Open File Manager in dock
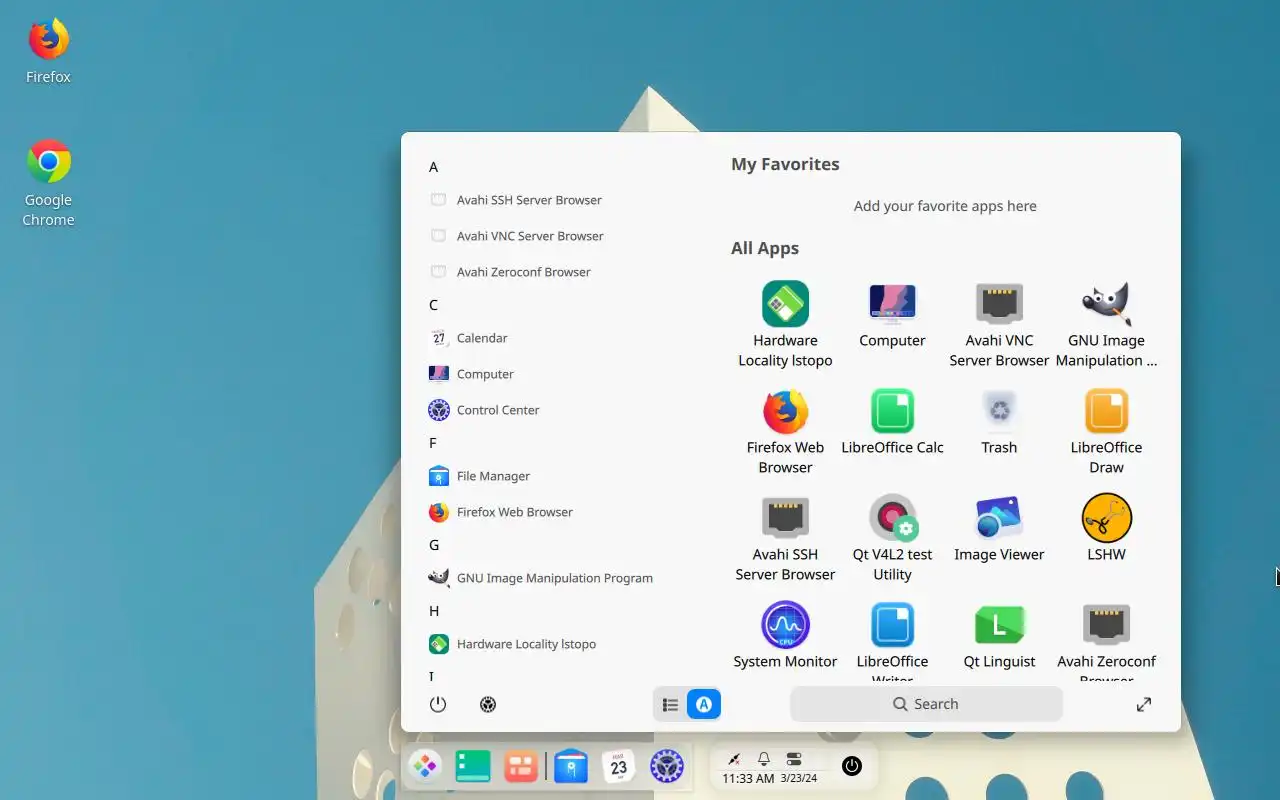 571,767
